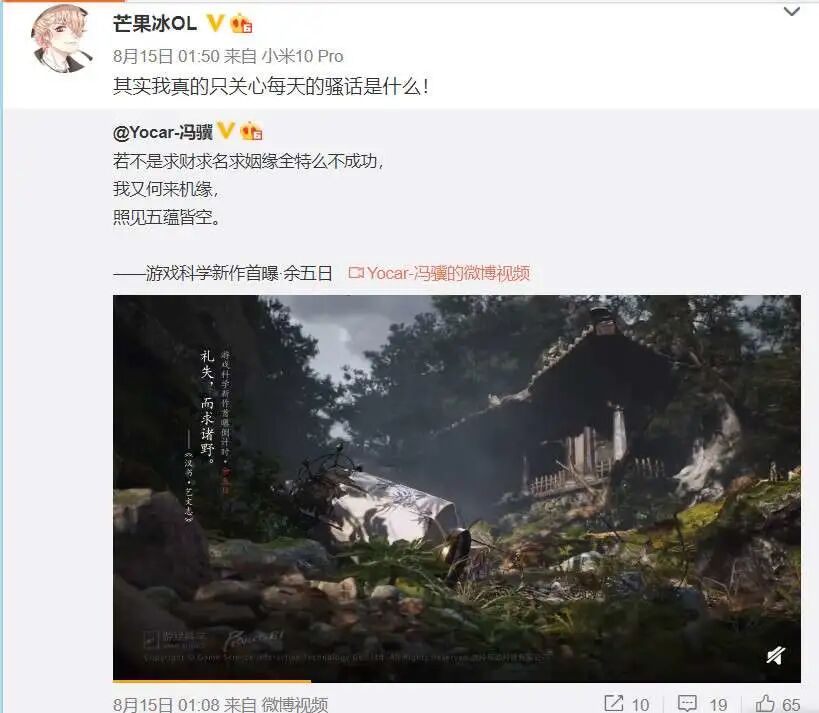Unmute the video via the speaker icon
The image size is (819, 713).
coord(776,655)
